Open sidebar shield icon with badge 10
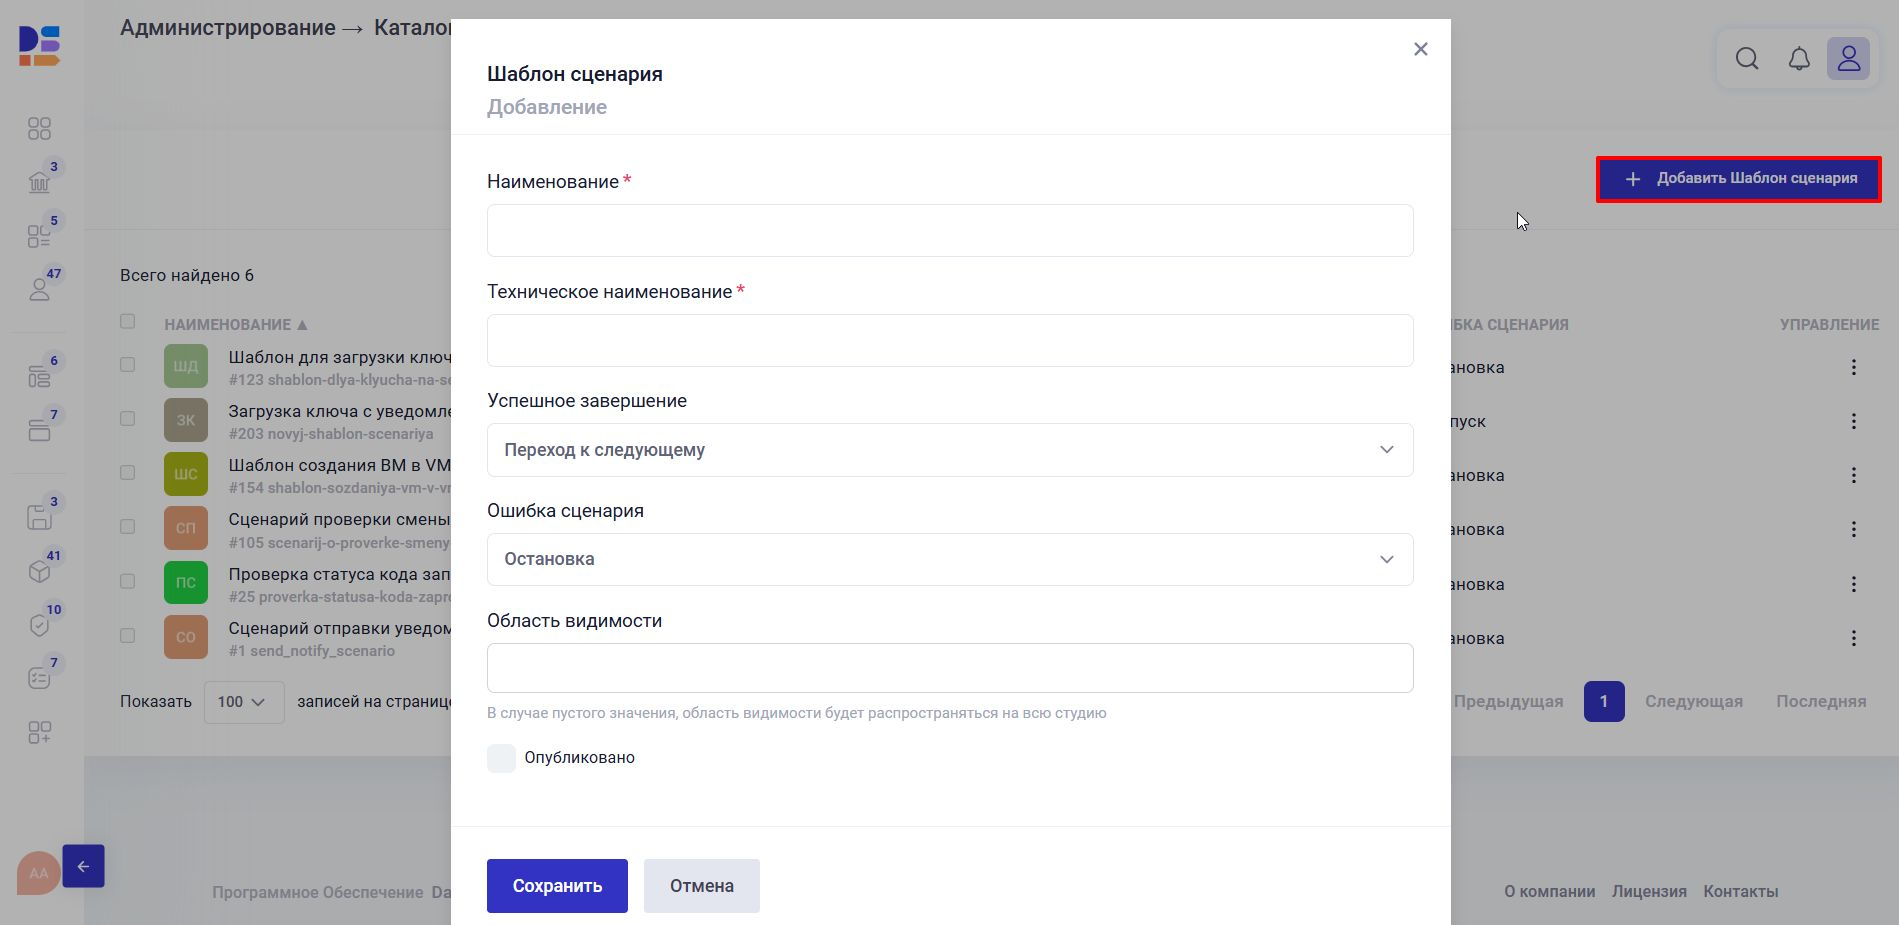The image size is (1899, 925). 40,625
